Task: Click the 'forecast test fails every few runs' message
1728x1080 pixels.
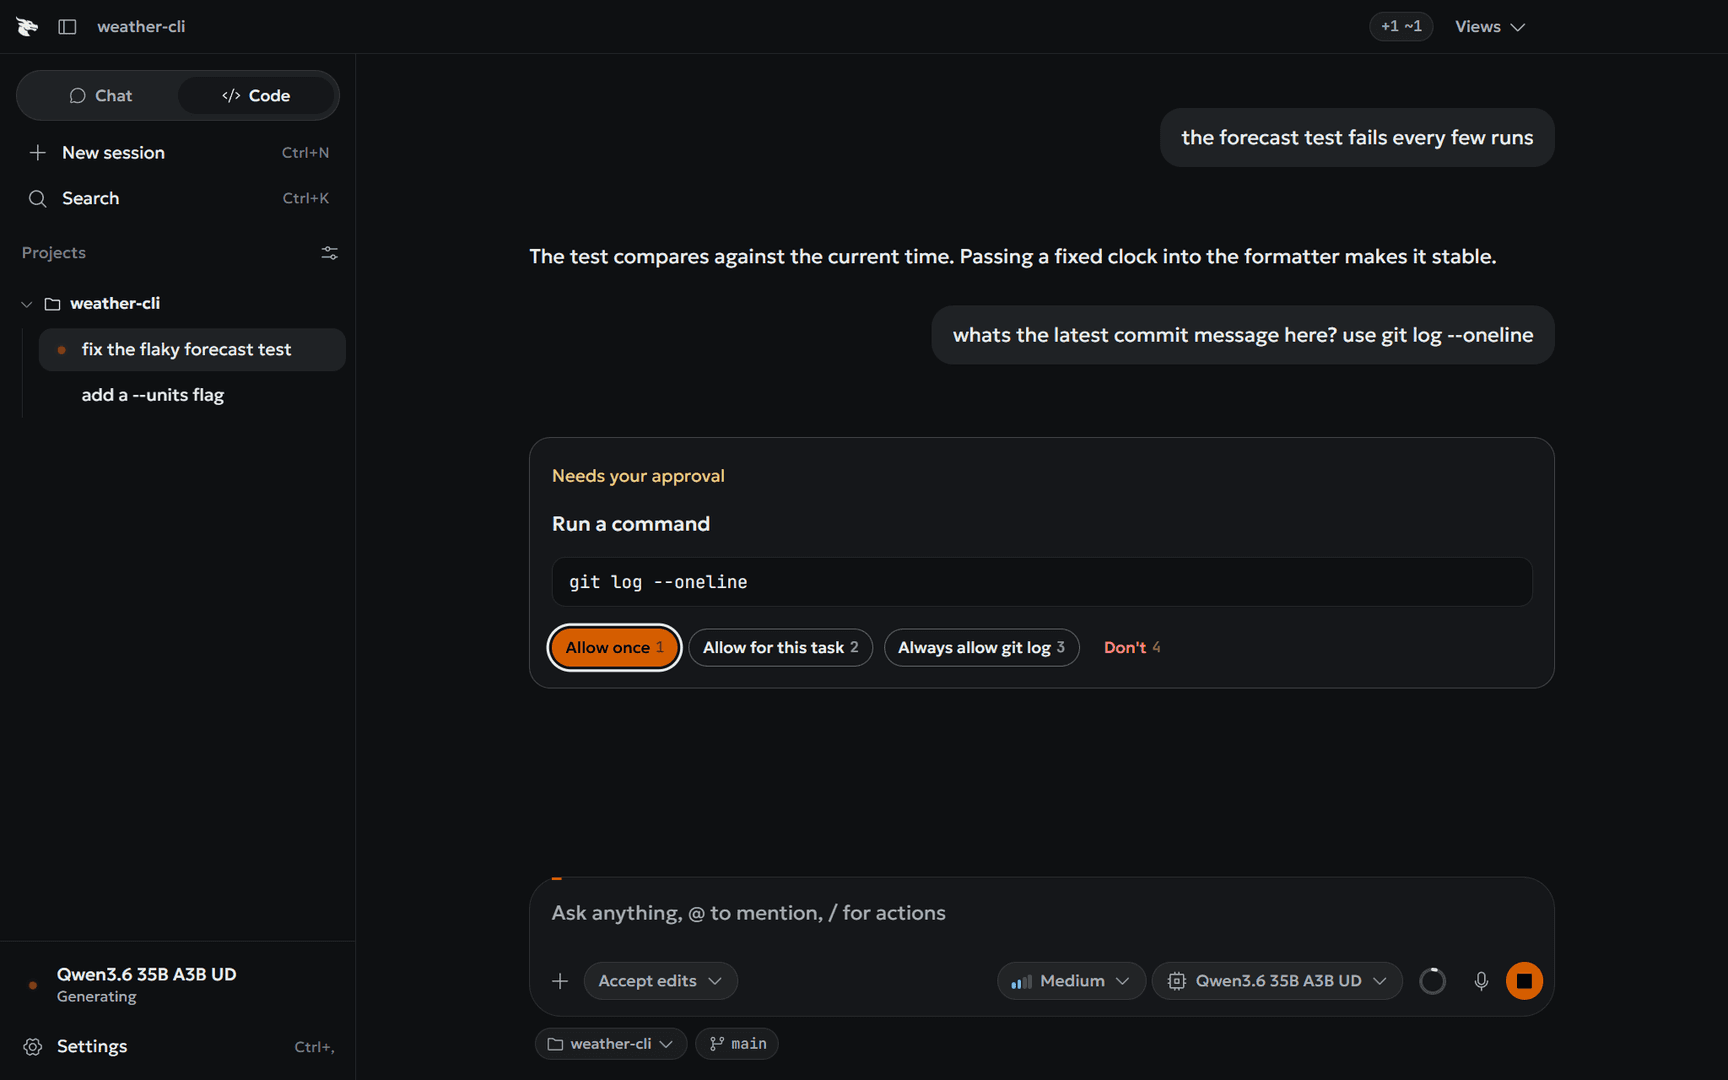Action: [1357, 138]
